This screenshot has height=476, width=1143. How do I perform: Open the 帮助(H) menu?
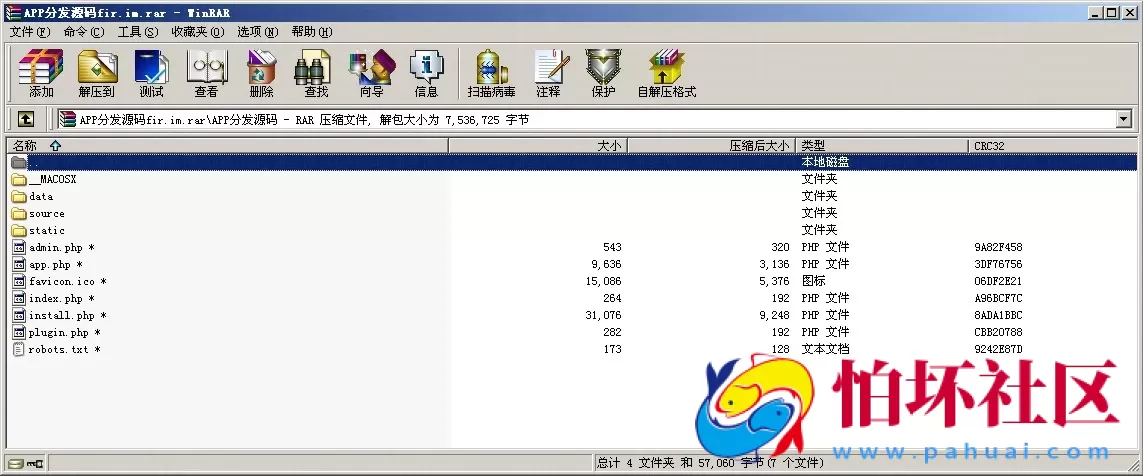[x=311, y=32]
